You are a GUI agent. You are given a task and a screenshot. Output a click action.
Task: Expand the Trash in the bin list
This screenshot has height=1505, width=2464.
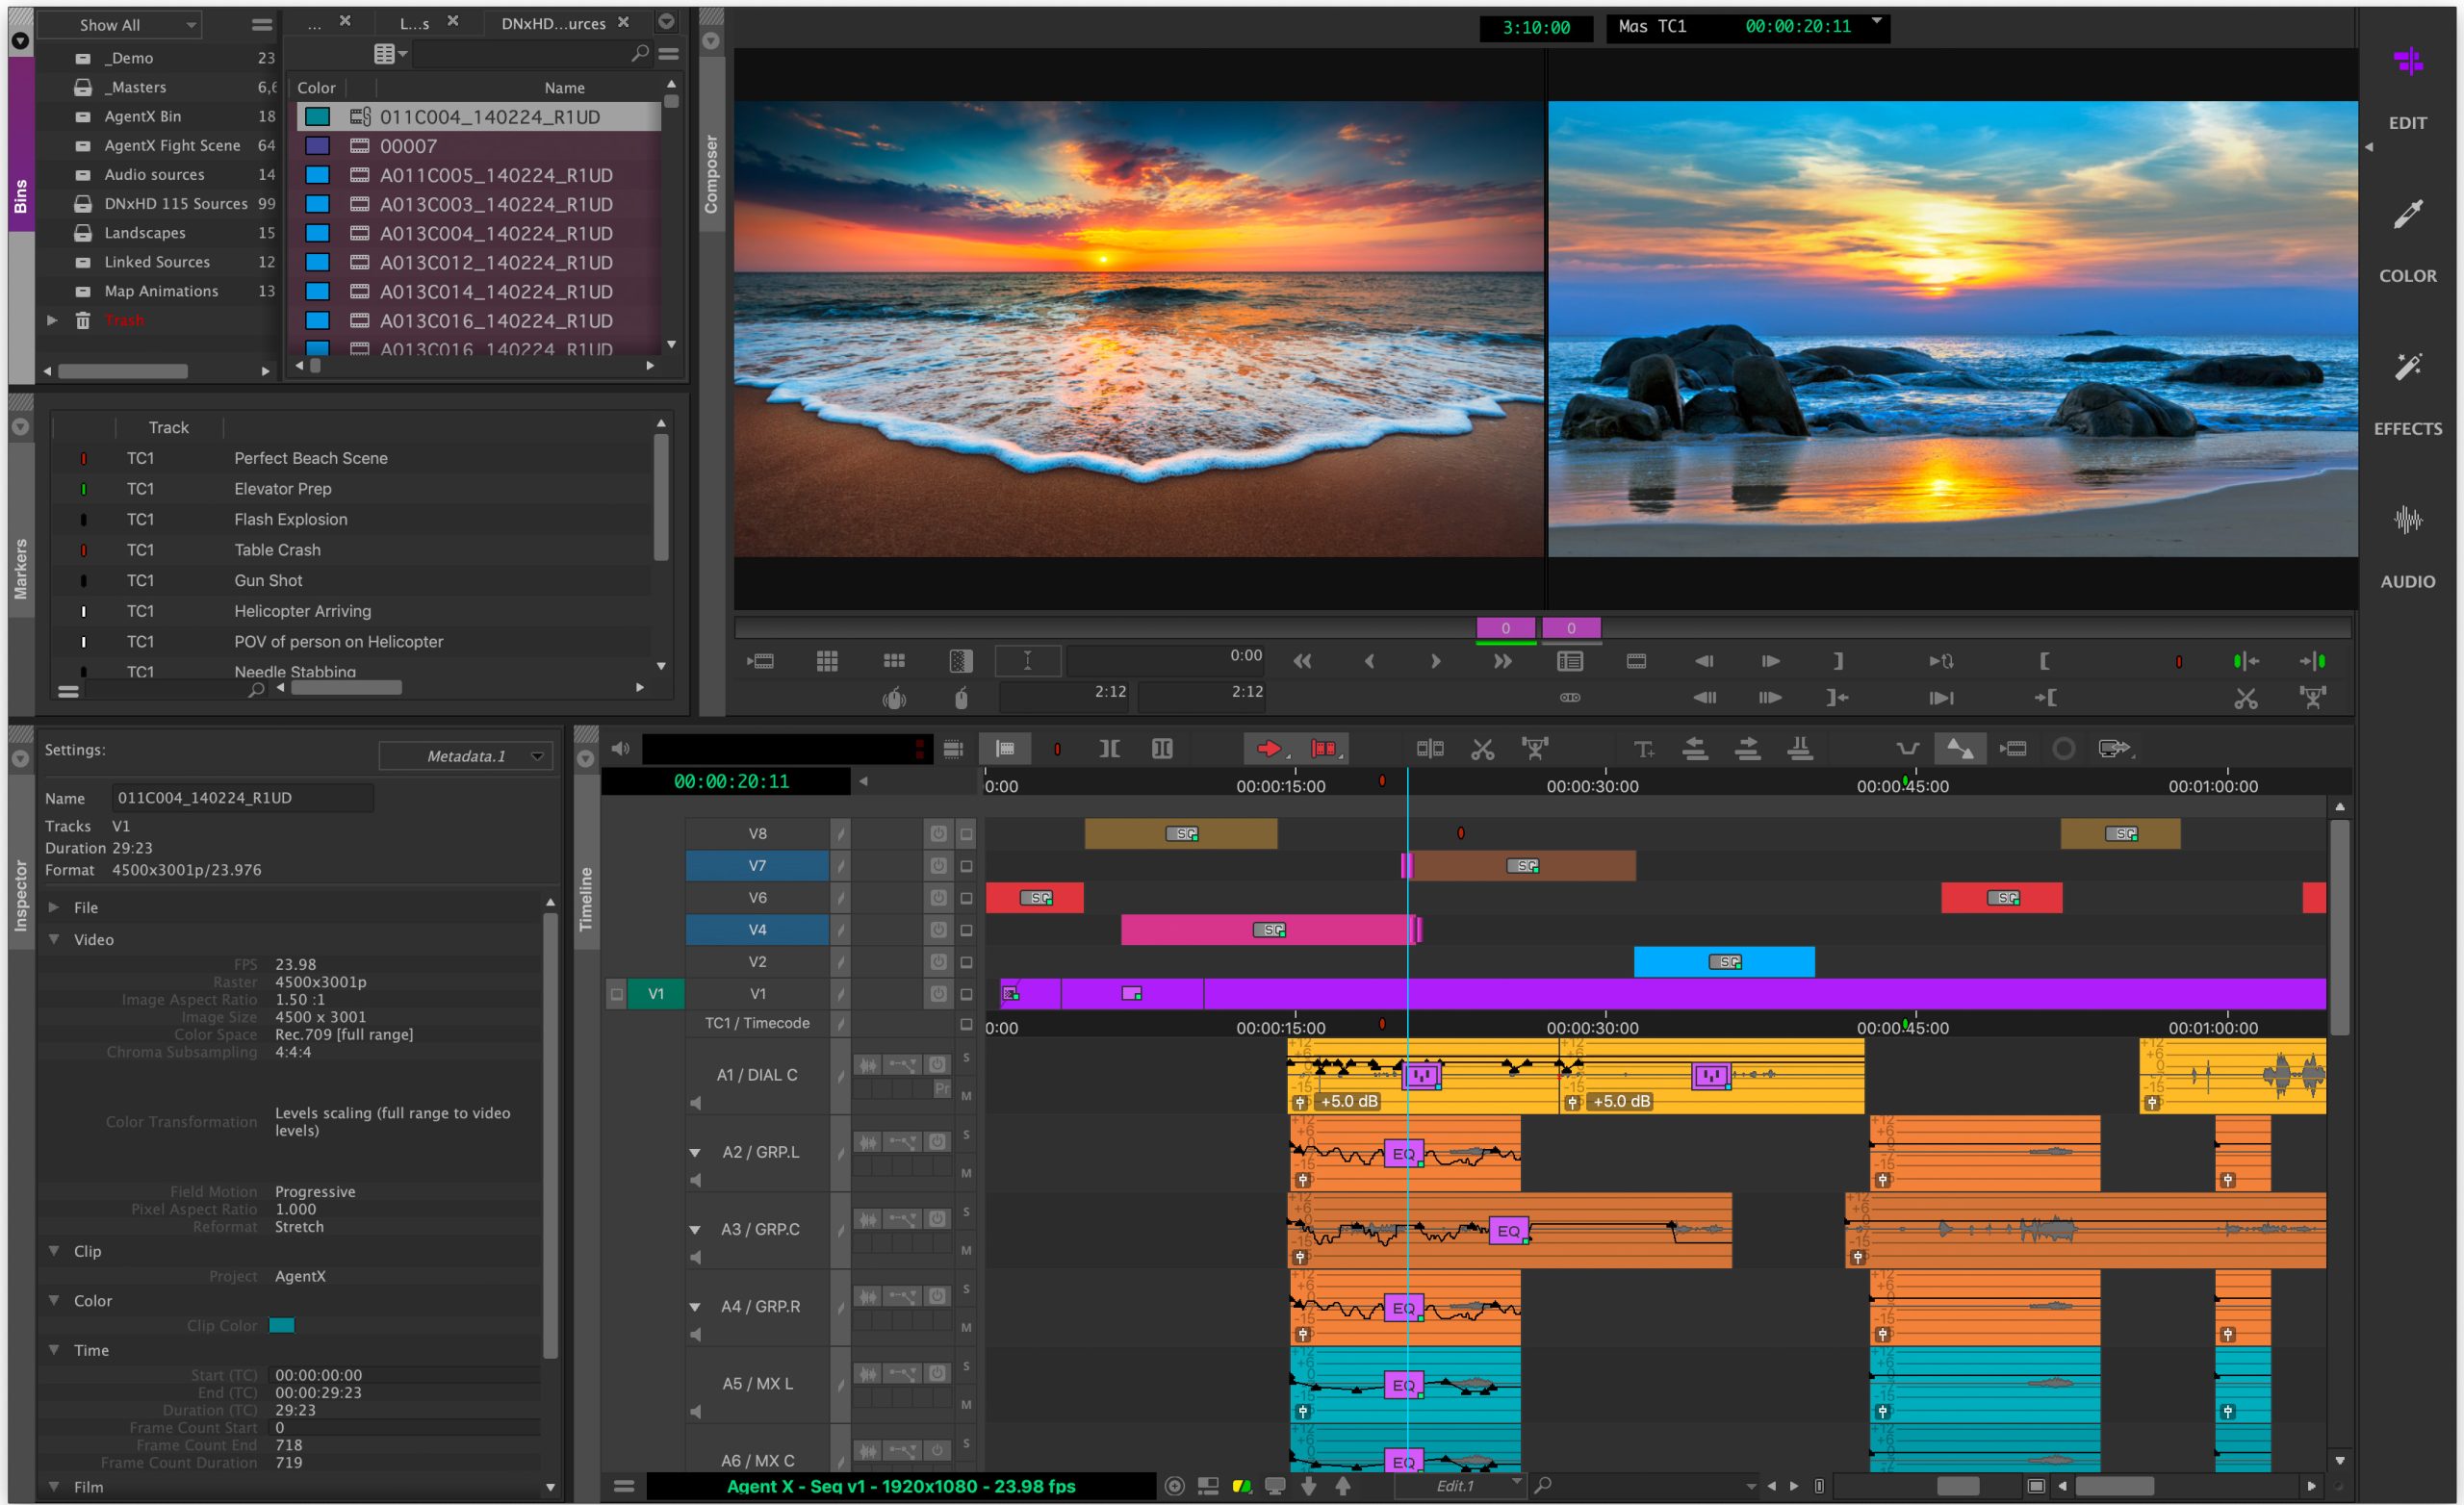click(51, 320)
